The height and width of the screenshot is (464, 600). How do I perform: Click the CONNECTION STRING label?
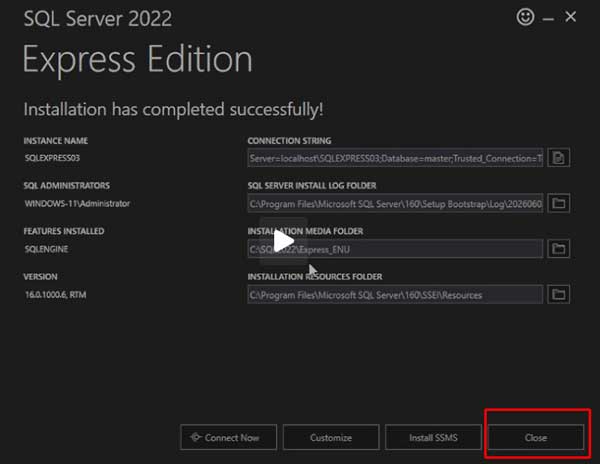(289, 141)
